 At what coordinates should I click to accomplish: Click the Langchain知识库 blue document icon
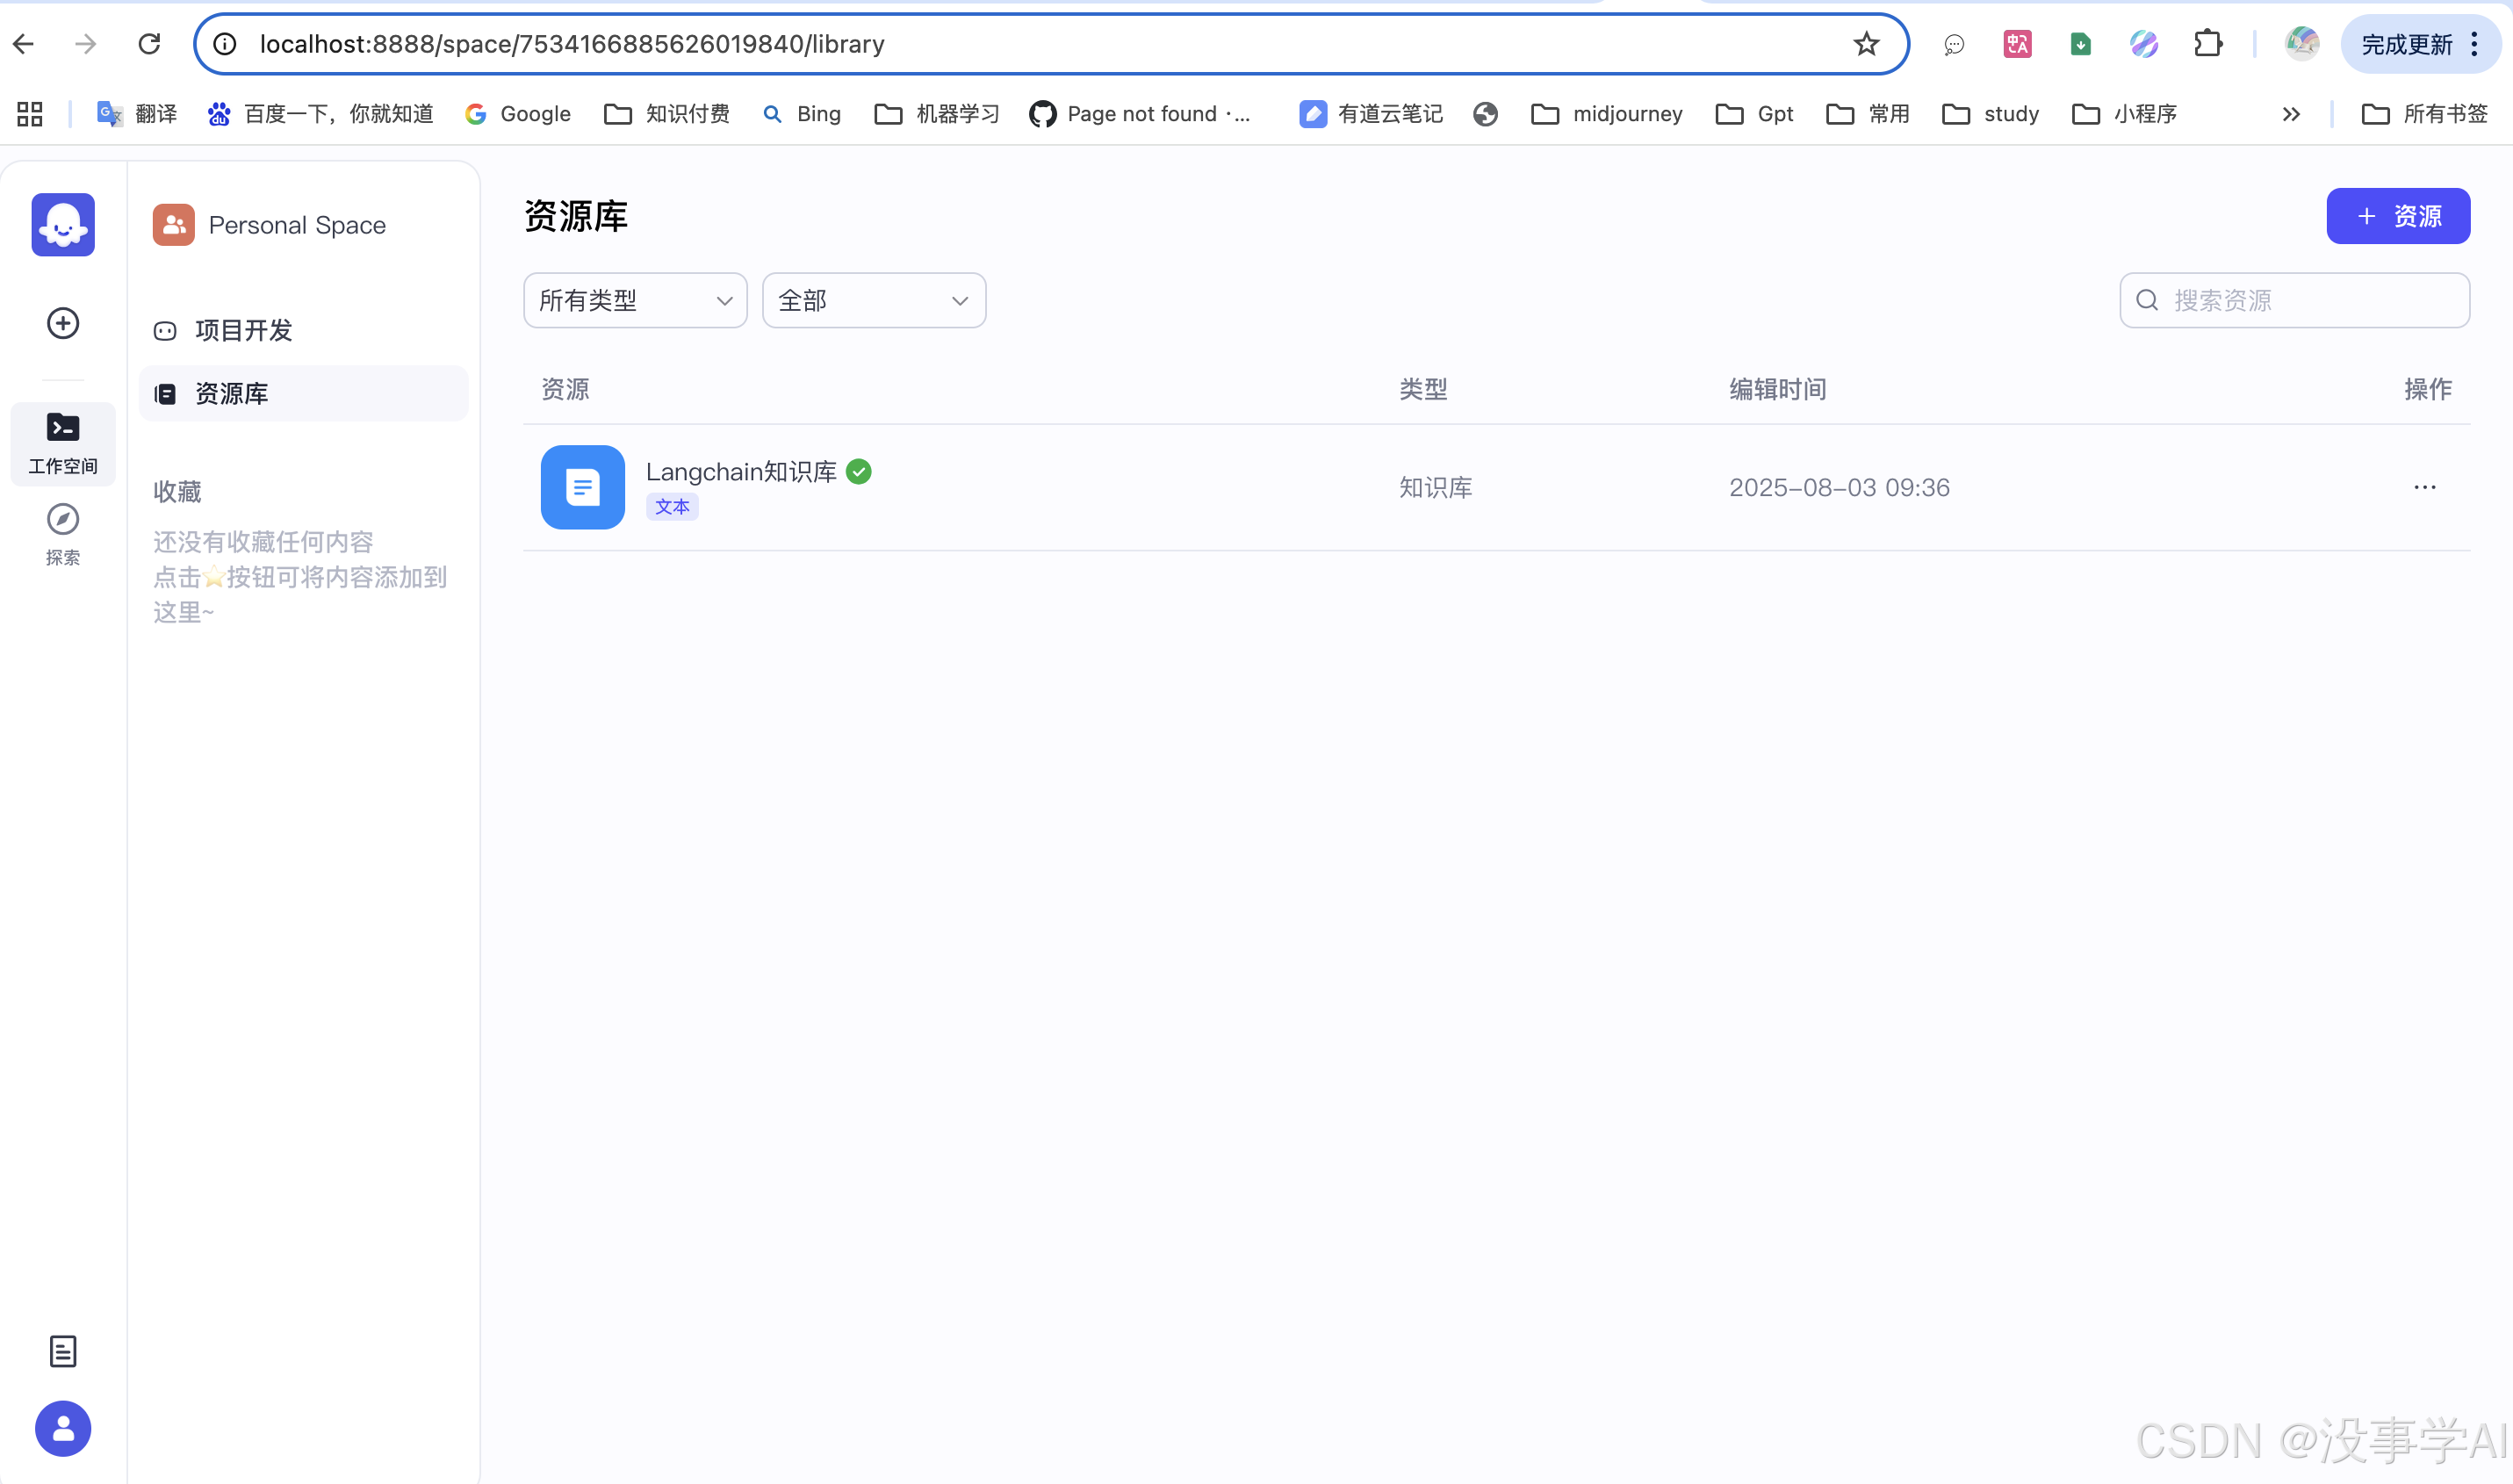tap(582, 487)
